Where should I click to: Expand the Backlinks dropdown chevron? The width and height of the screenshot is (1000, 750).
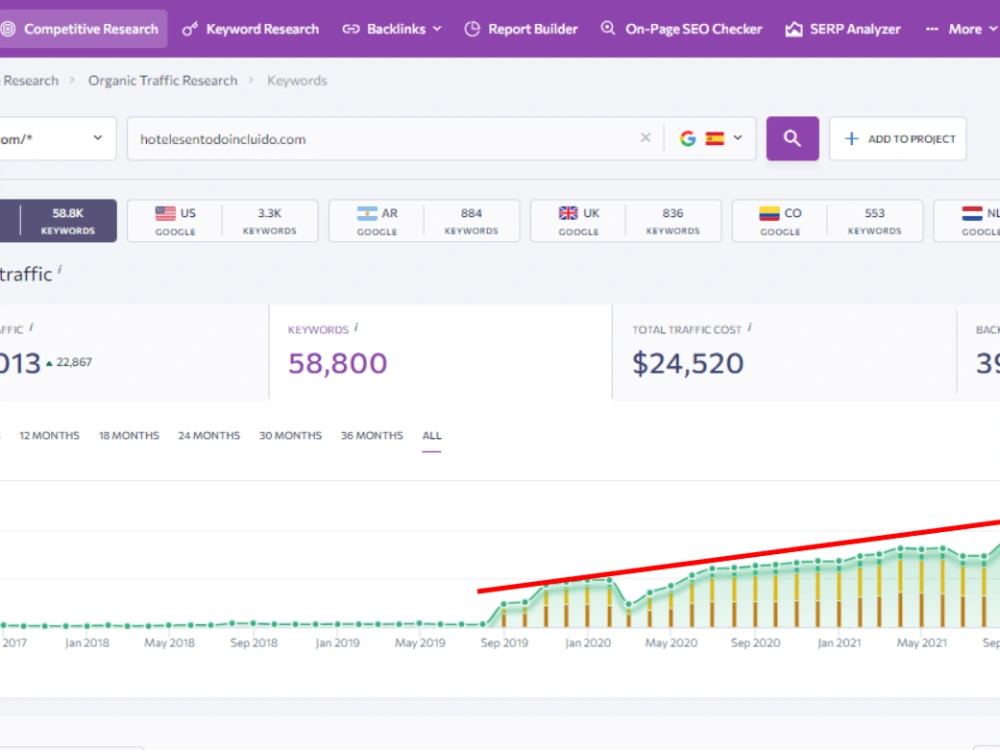437,29
